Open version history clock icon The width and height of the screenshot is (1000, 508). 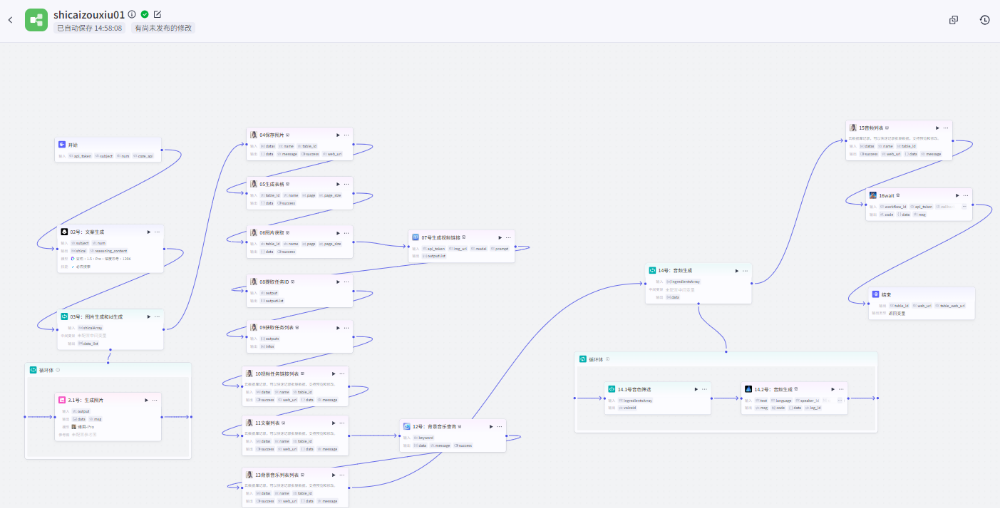984,20
